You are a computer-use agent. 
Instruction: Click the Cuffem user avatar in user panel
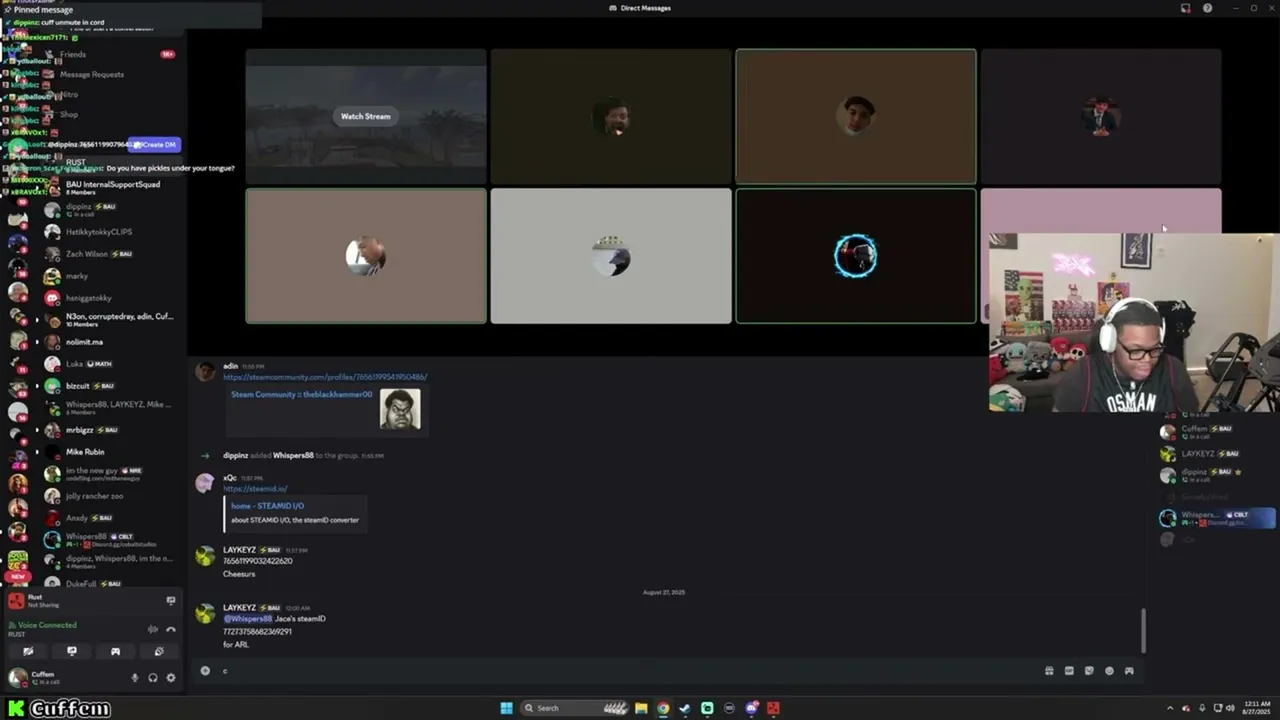click(17, 677)
